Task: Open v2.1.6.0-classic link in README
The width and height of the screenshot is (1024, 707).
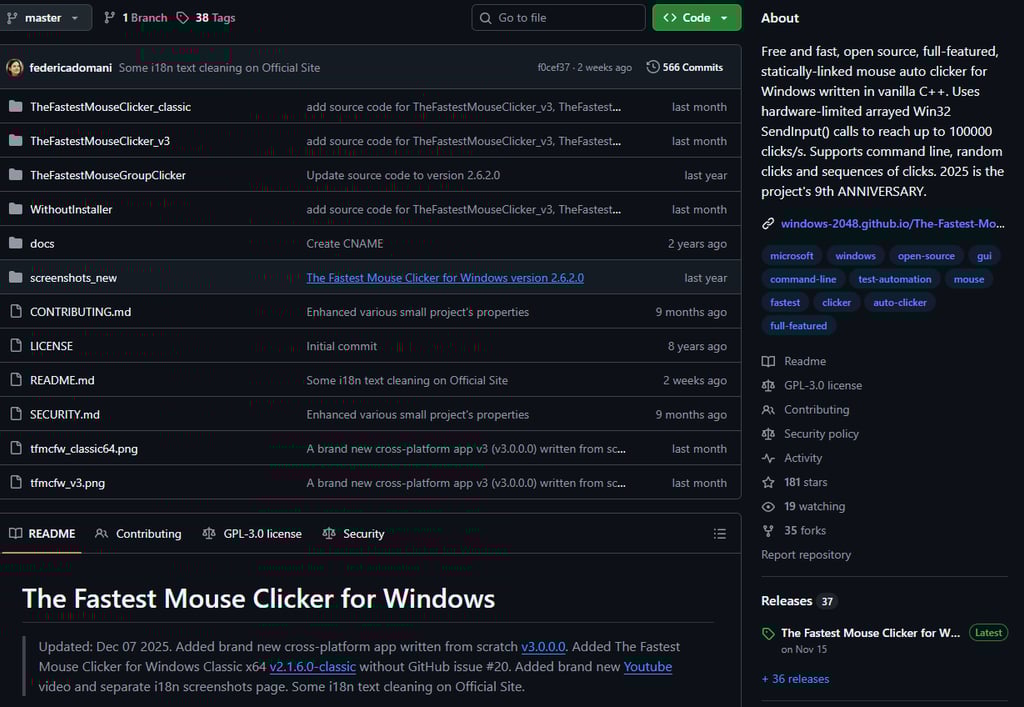Action: click(312, 667)
